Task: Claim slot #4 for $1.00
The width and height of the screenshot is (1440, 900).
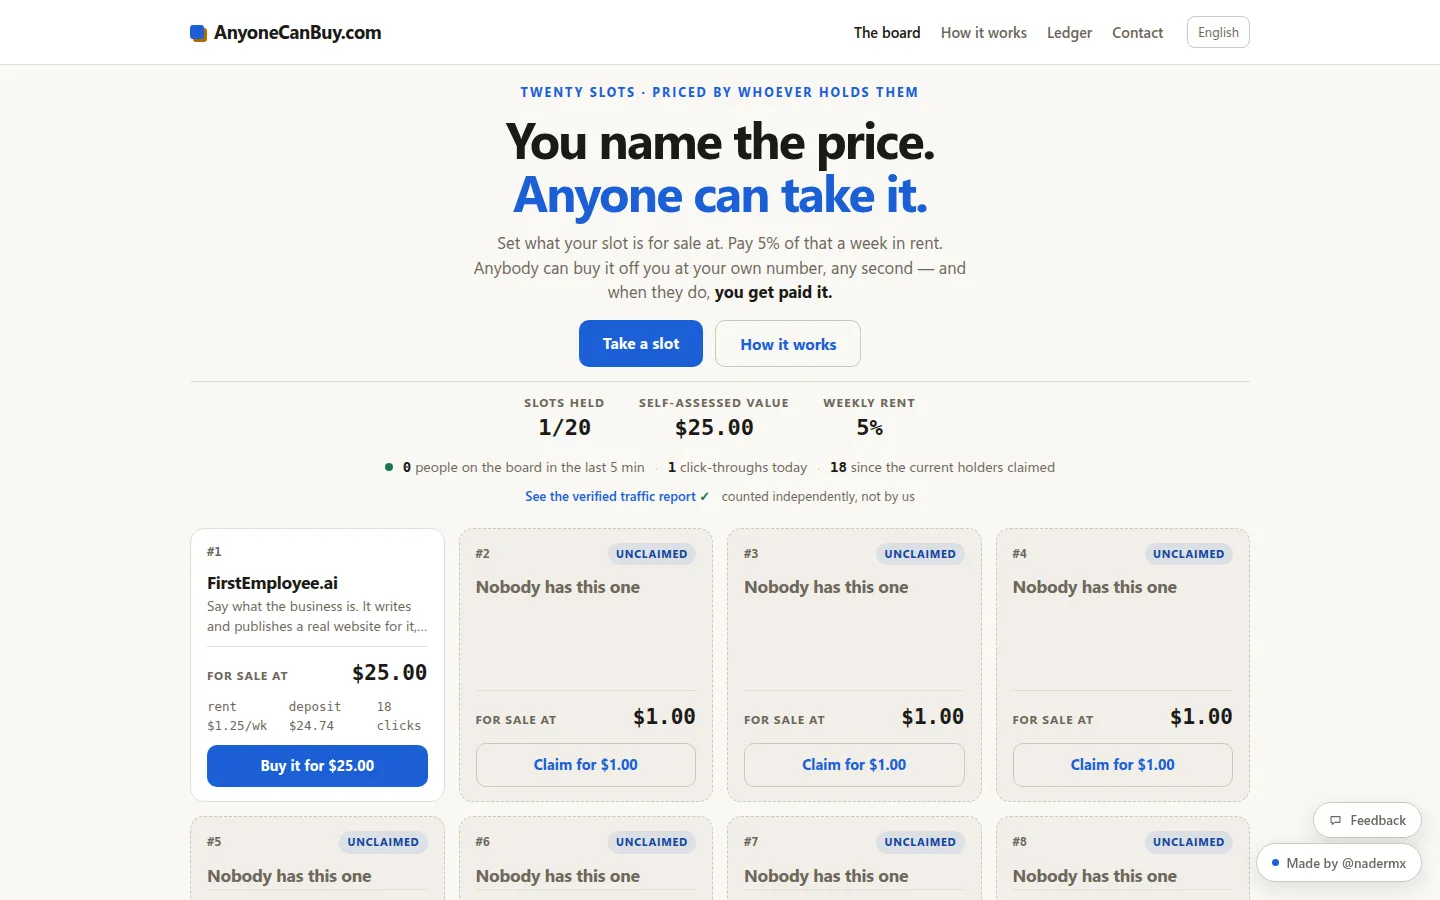Action: (1123, 765)
